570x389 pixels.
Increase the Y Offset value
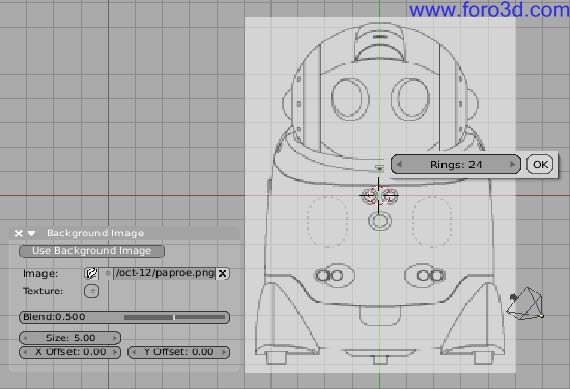coord(224,352)
